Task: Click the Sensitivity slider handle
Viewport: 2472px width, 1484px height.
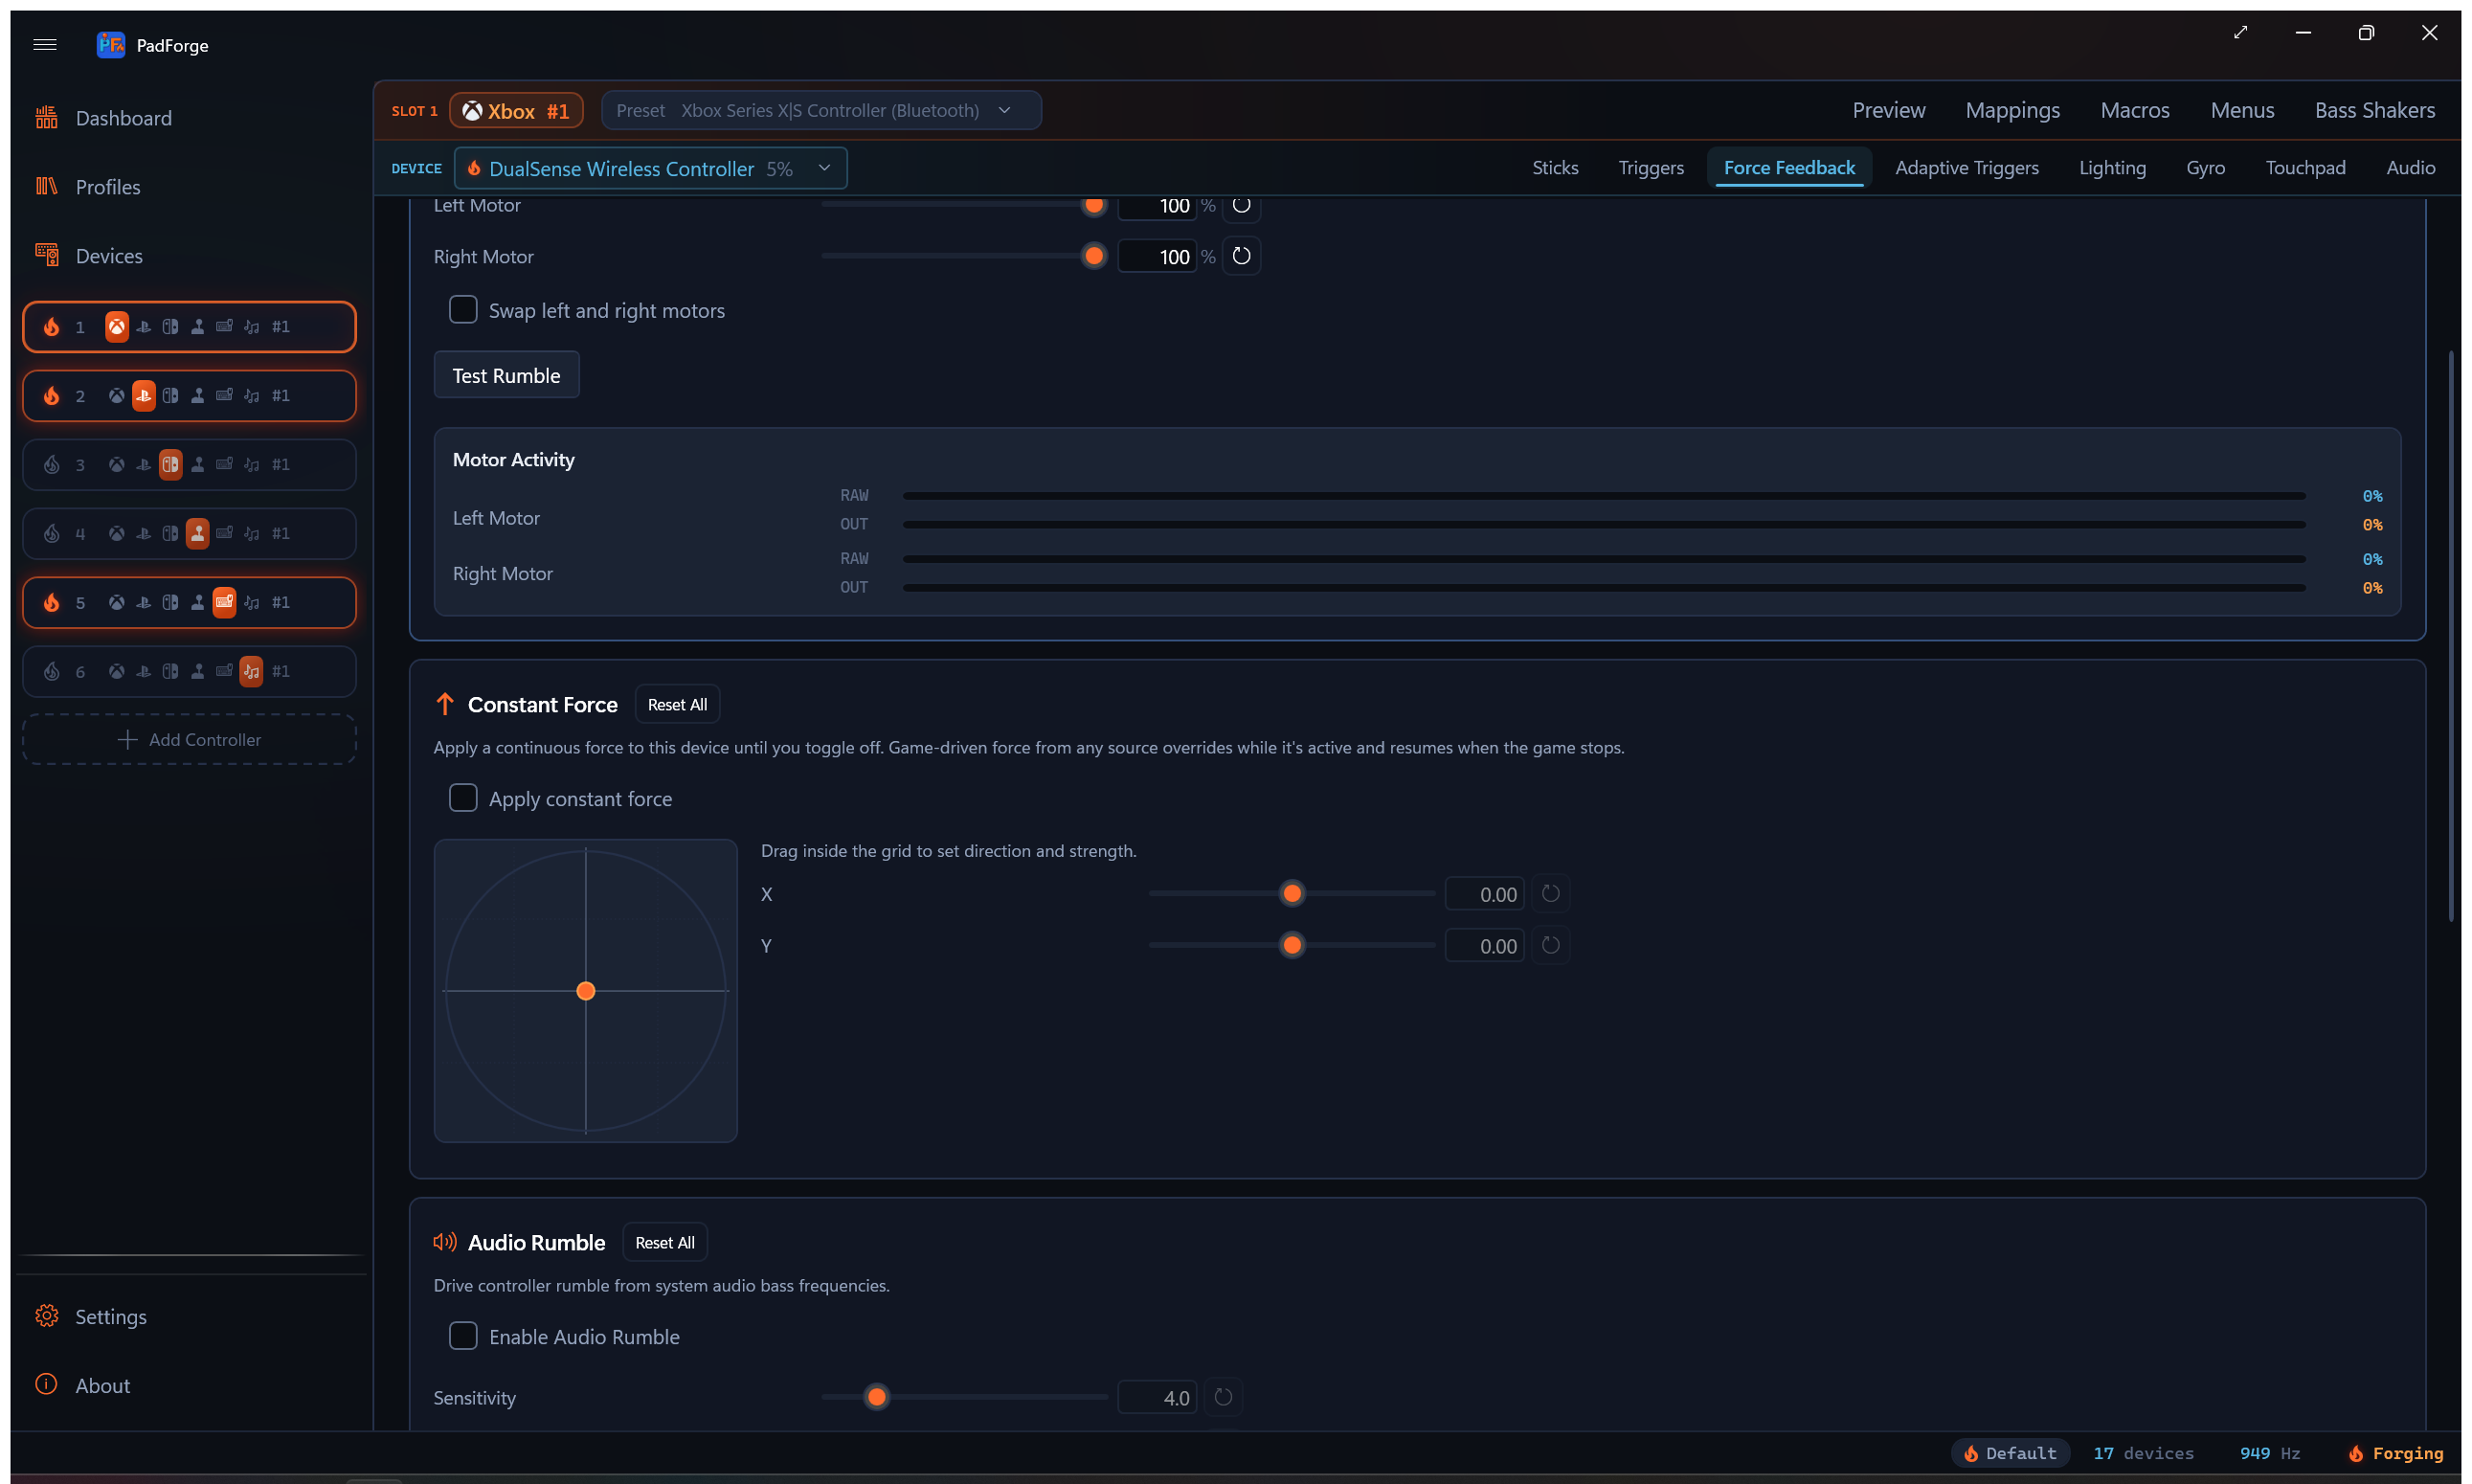Action: pos(877,1397)
